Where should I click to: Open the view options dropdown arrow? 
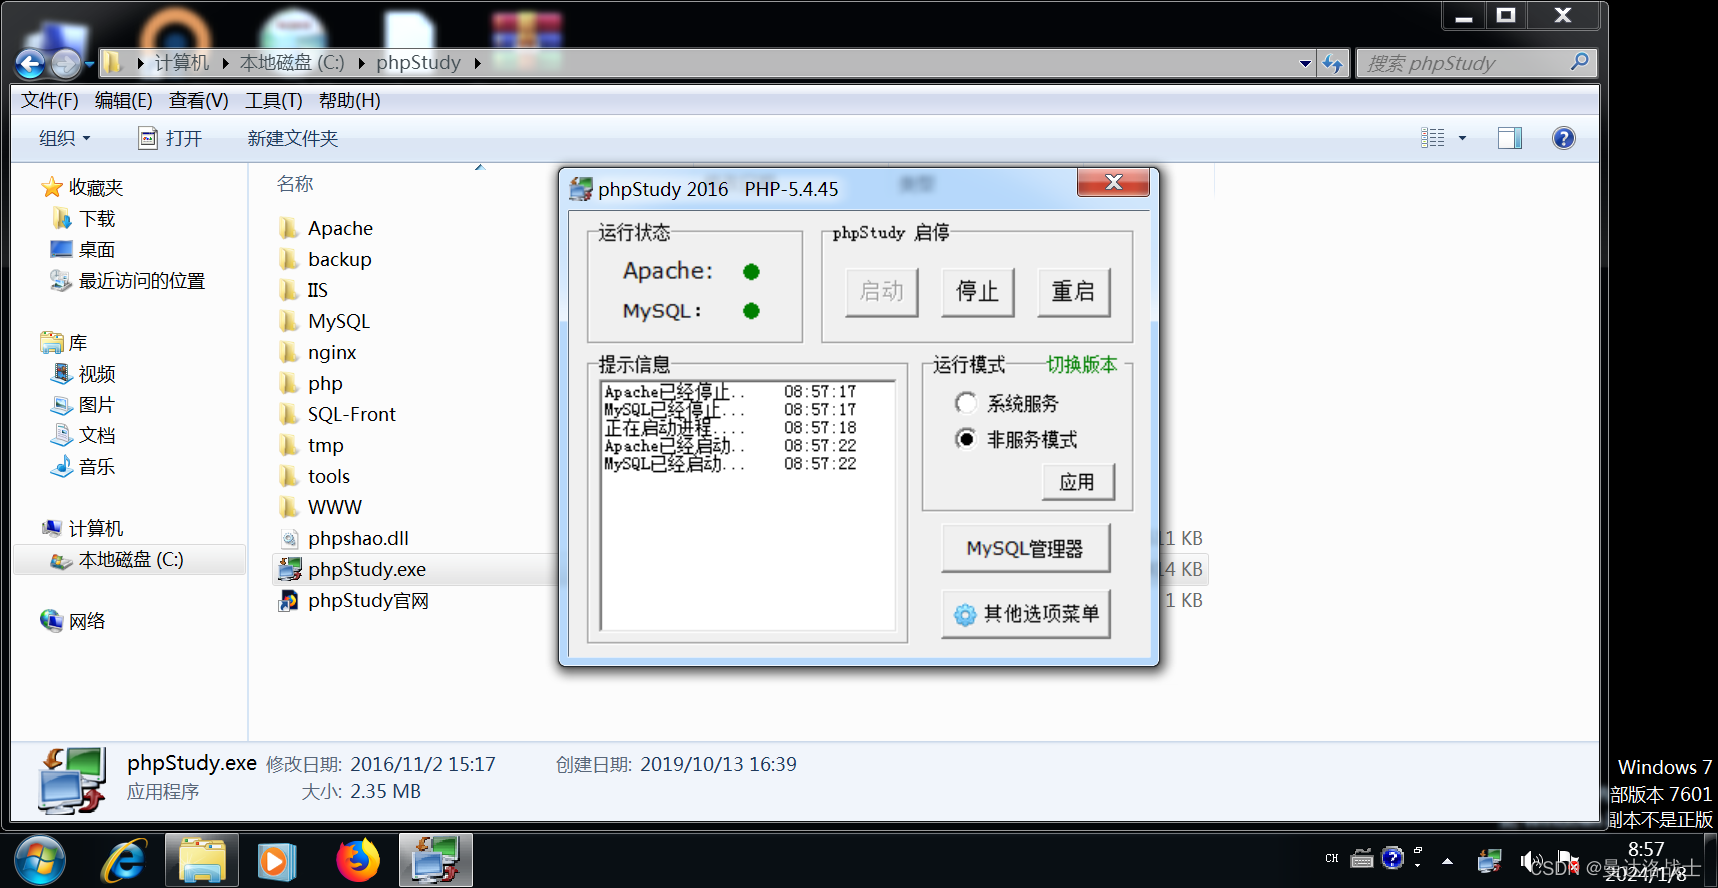pos(1462,138)
